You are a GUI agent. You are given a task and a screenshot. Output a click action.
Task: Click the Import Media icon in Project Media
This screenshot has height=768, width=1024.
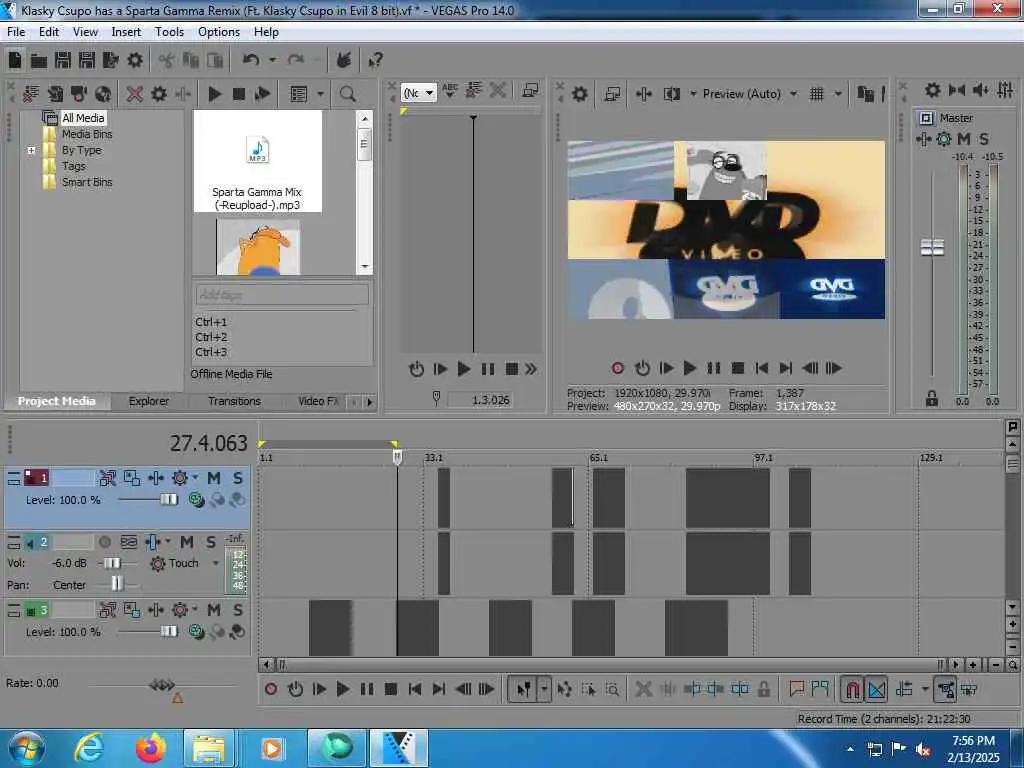pyautogui.click(x=31, y=94)
